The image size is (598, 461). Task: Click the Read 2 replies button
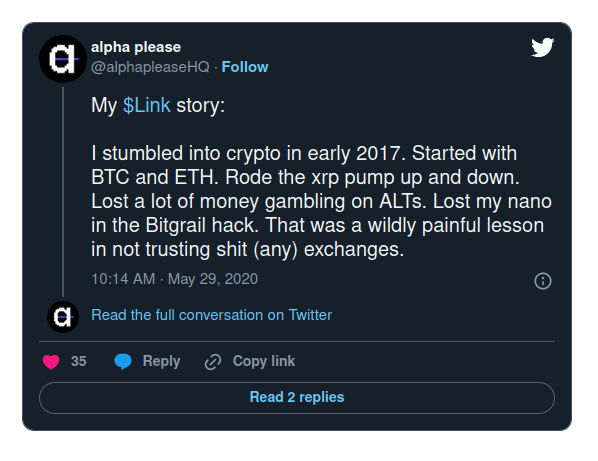point(297,398)
